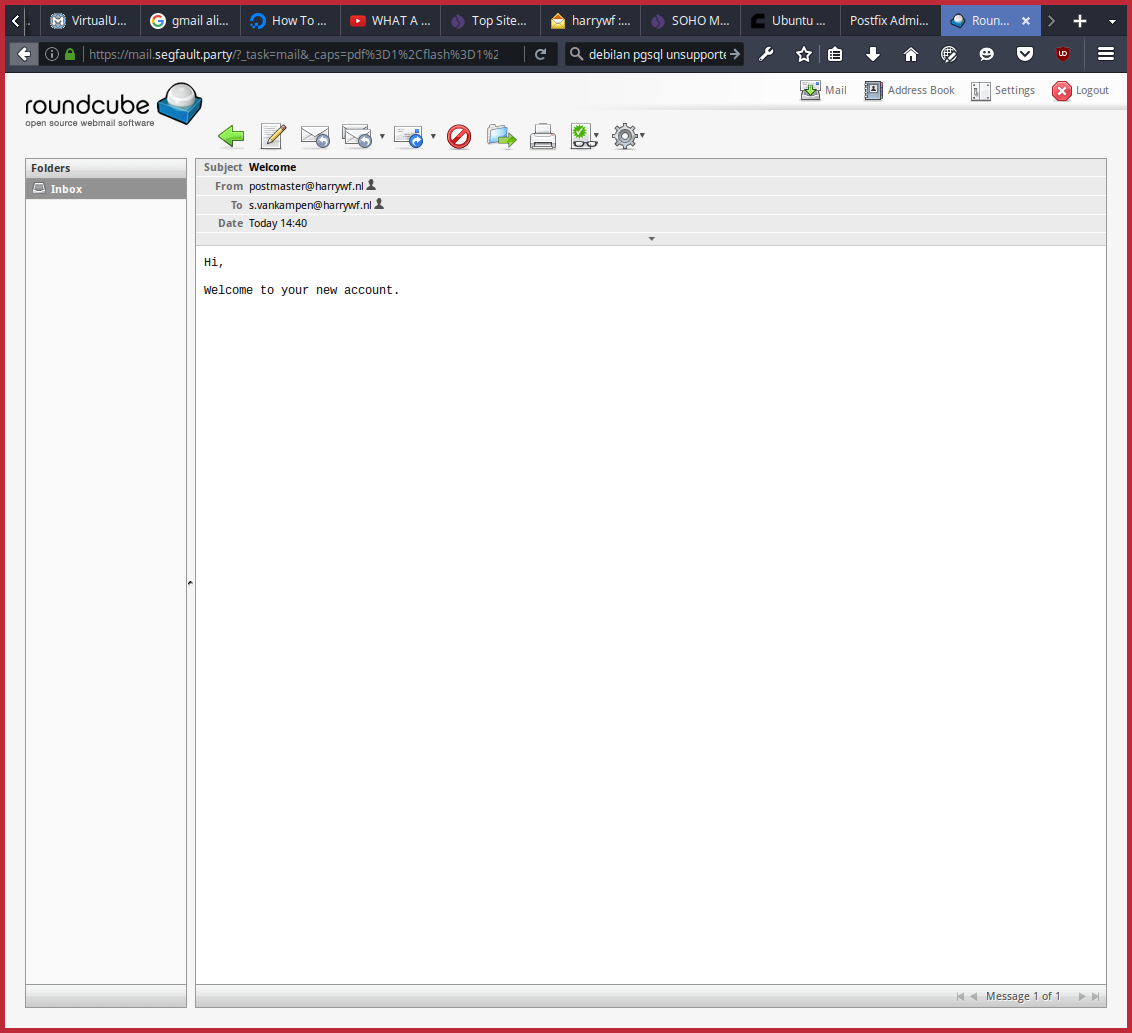The width and height of the screenshot is (1132, 1033).
Task: Expand the message headers with the small arrow
Action: pos(651,239)
